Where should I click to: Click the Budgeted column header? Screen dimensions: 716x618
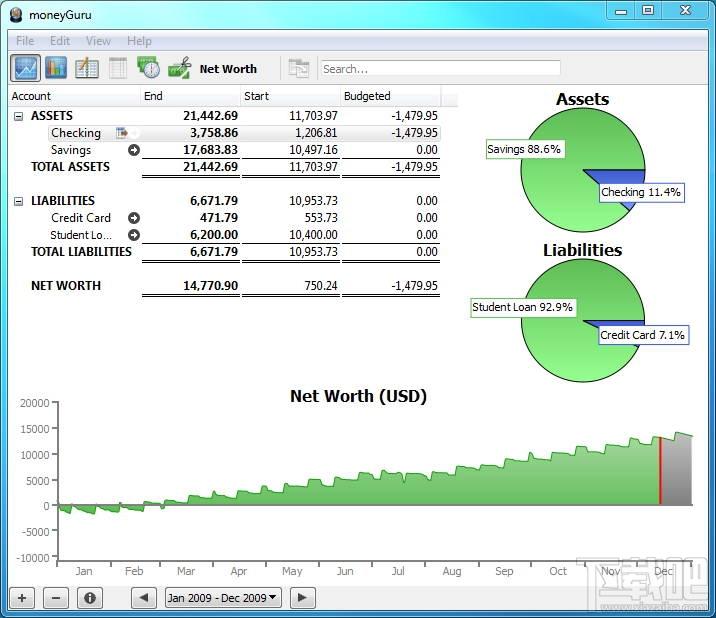[x=391, y=96]
